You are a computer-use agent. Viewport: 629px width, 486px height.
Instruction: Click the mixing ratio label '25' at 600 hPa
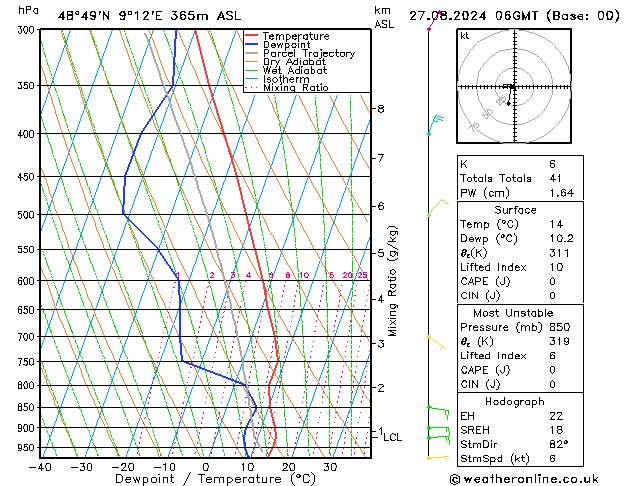point(363,275)
